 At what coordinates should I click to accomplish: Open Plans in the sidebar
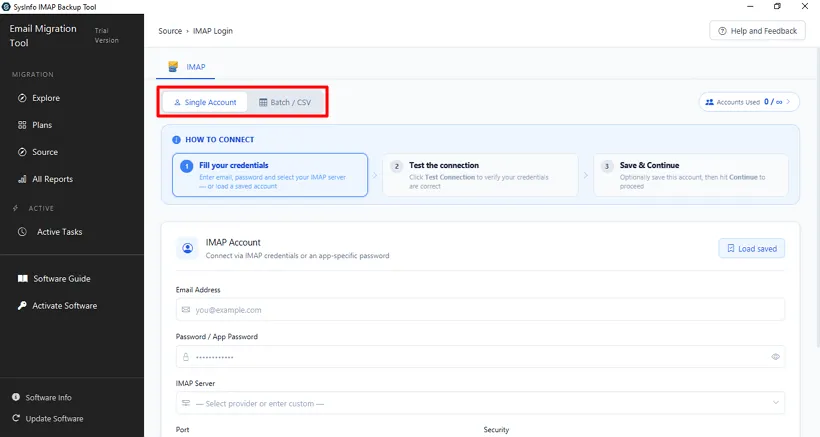click(42, 125)
